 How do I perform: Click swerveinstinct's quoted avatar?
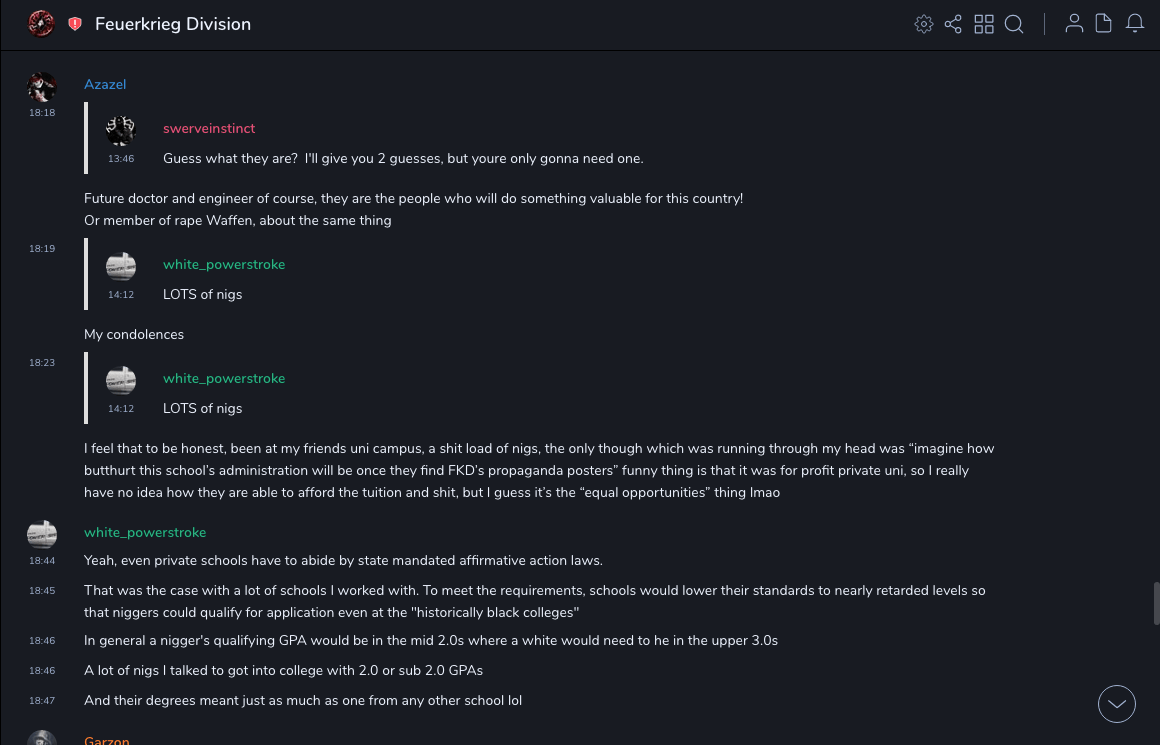(121, 130)
